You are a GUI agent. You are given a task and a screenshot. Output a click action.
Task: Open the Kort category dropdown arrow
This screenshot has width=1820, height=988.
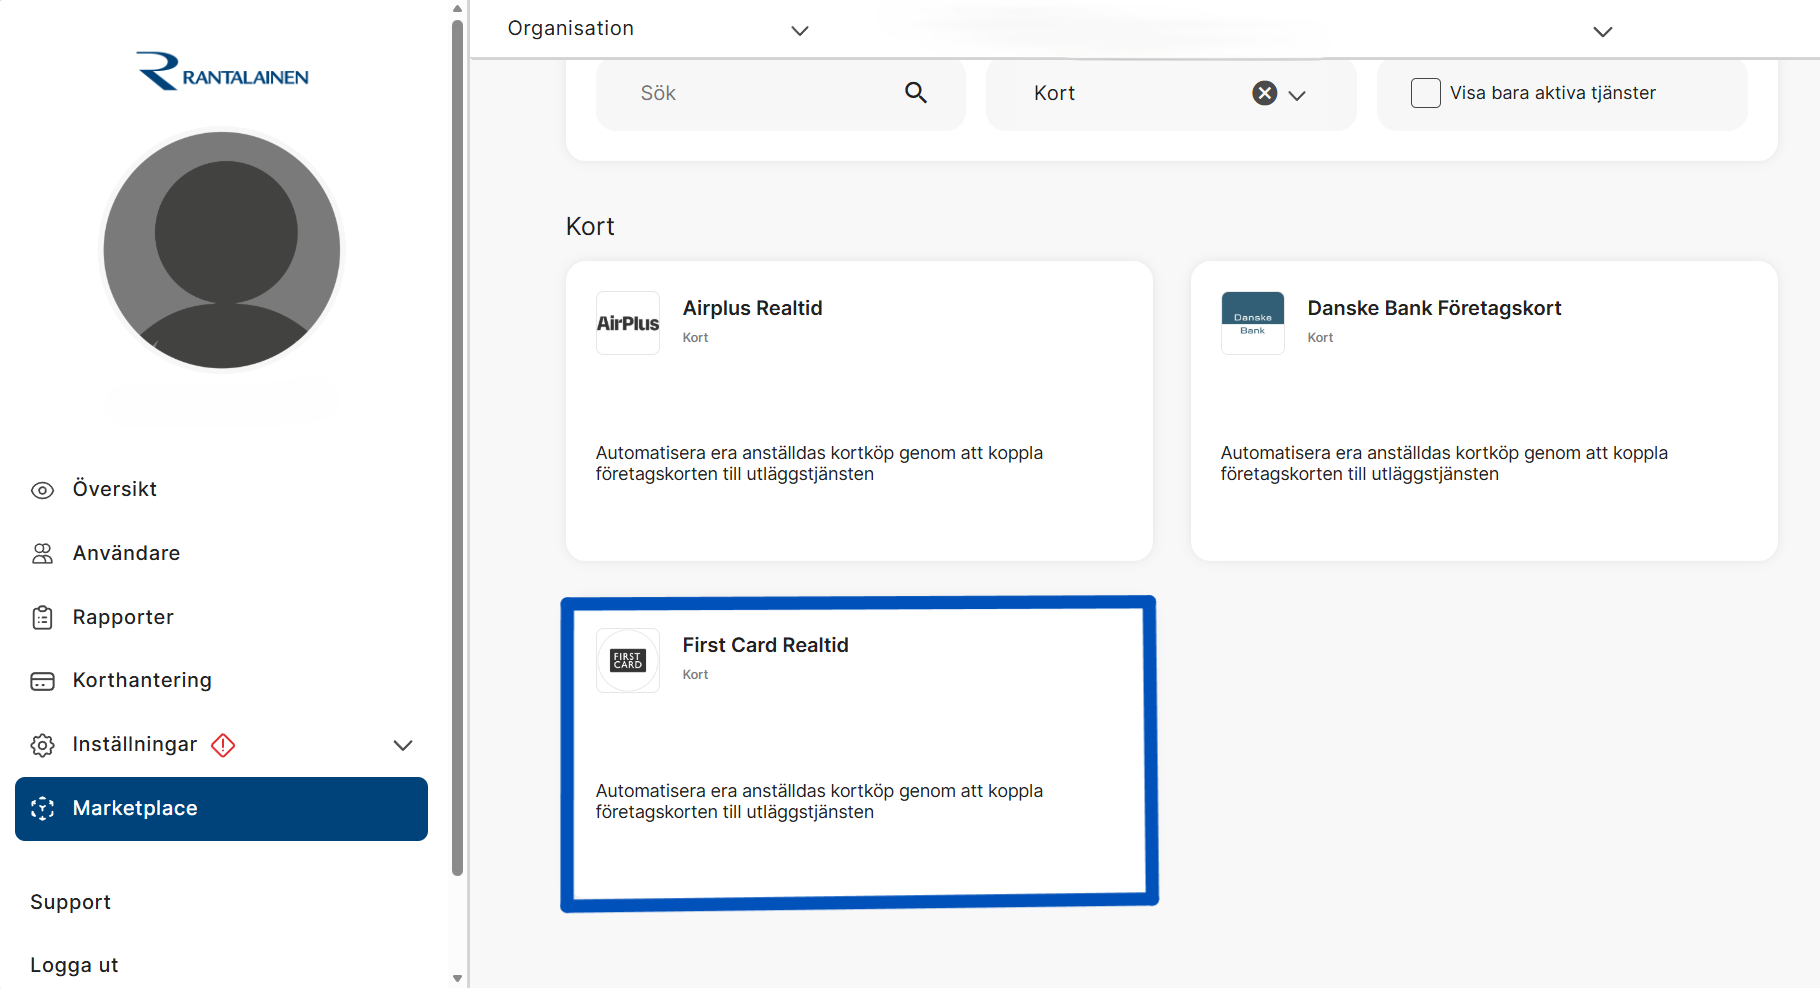(x=1297, y=95)
